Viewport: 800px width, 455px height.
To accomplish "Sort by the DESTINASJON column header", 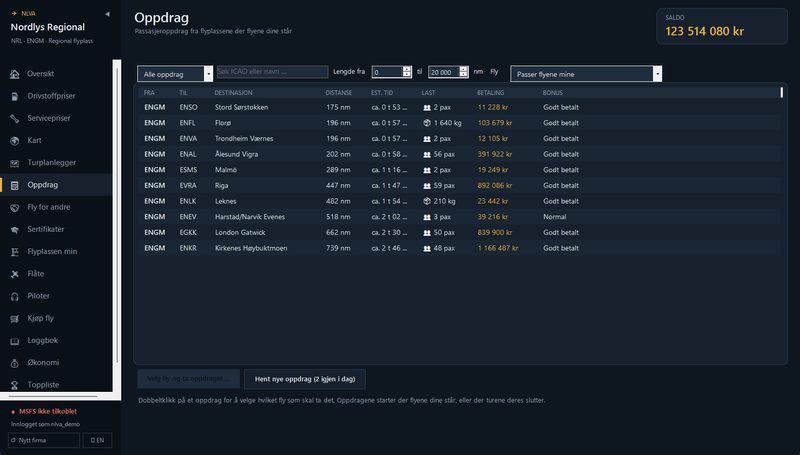I will [233, 93].
